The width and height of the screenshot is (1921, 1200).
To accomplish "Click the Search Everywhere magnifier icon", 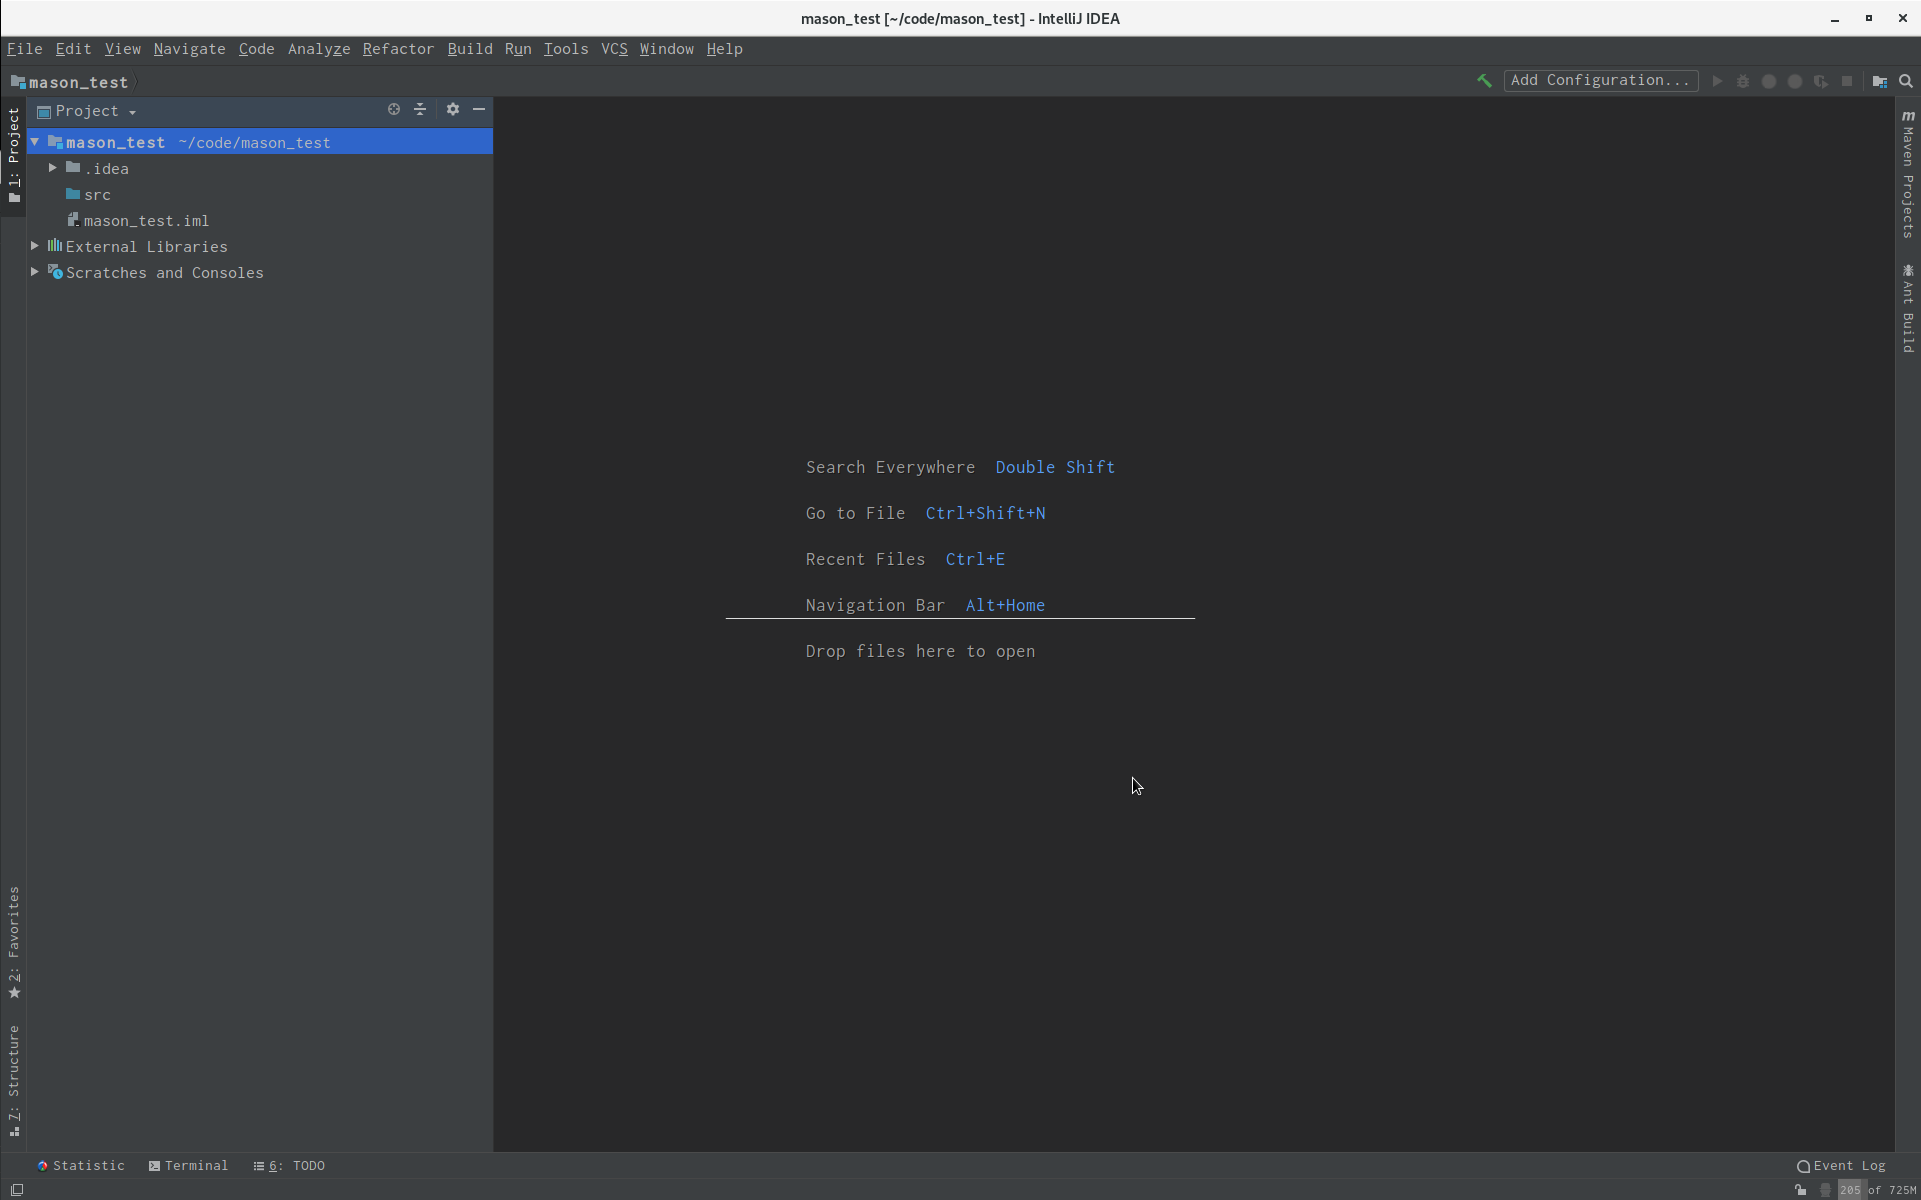I will [x=1906, y=81].
